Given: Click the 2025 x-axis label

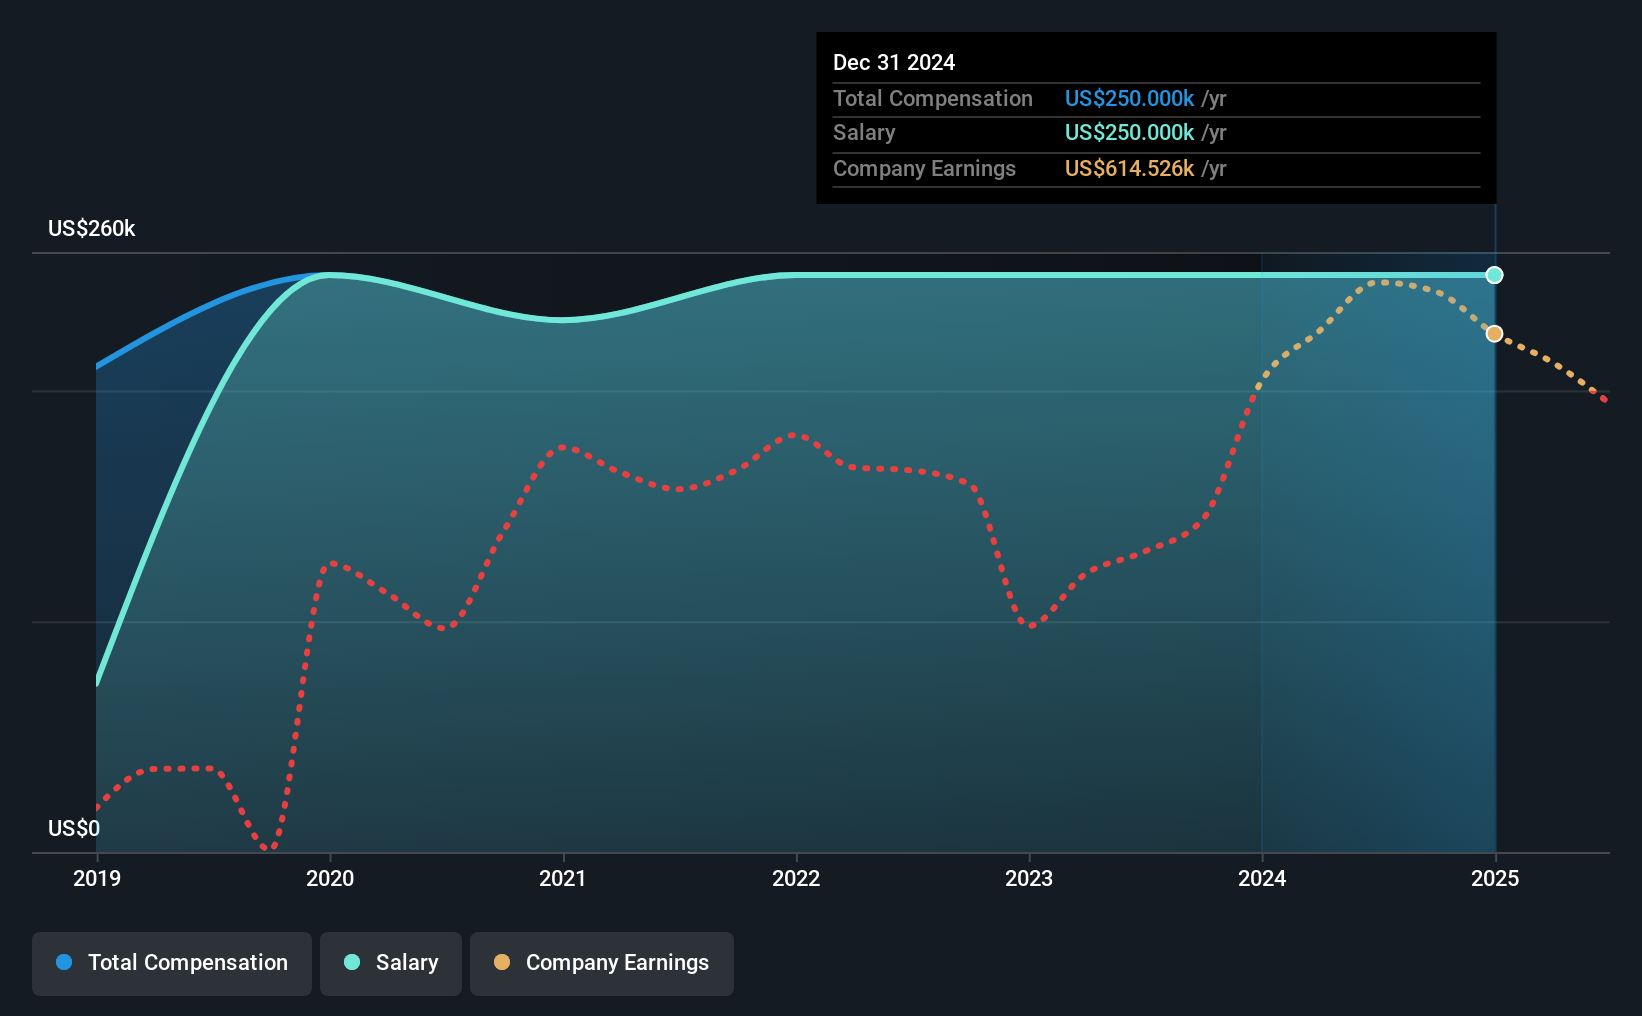Looking at the screenshot, I should click(x=1495, y=878).
